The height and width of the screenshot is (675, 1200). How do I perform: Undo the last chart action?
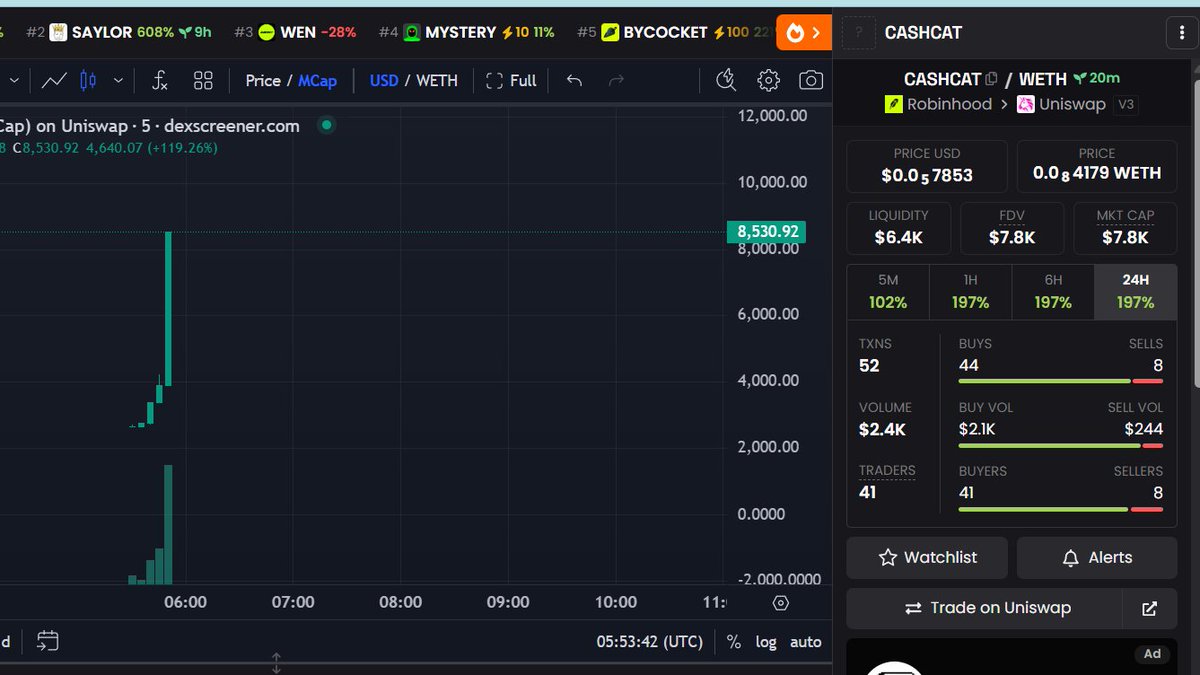coord(574,80)
